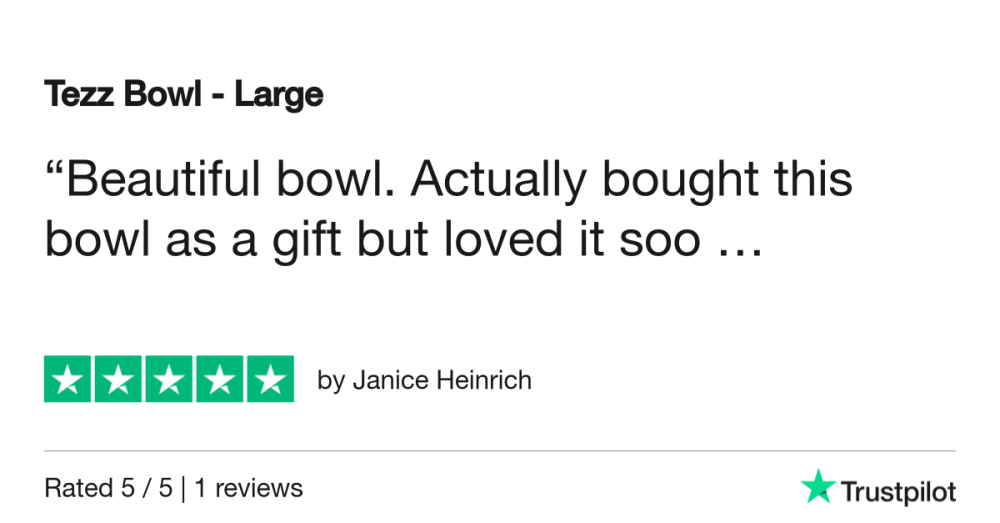Click the Trustpilot star logo icon
The width and height of the screenshot is (1000, 523).
tap(818, 487)
